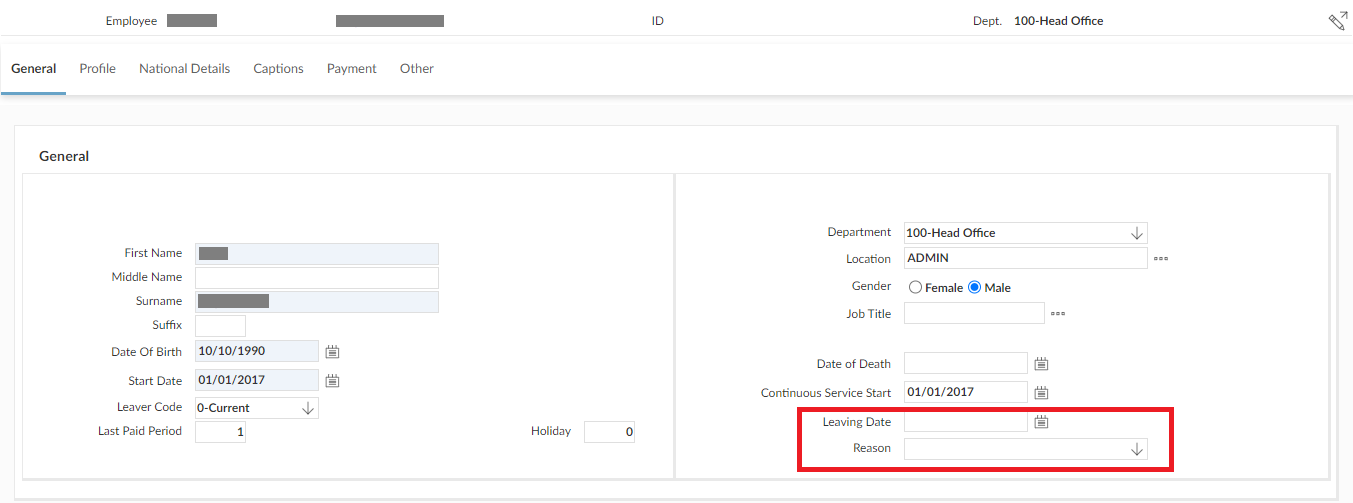
Task: Click the Location field showing ADMIN
Action: (1026, 258)
